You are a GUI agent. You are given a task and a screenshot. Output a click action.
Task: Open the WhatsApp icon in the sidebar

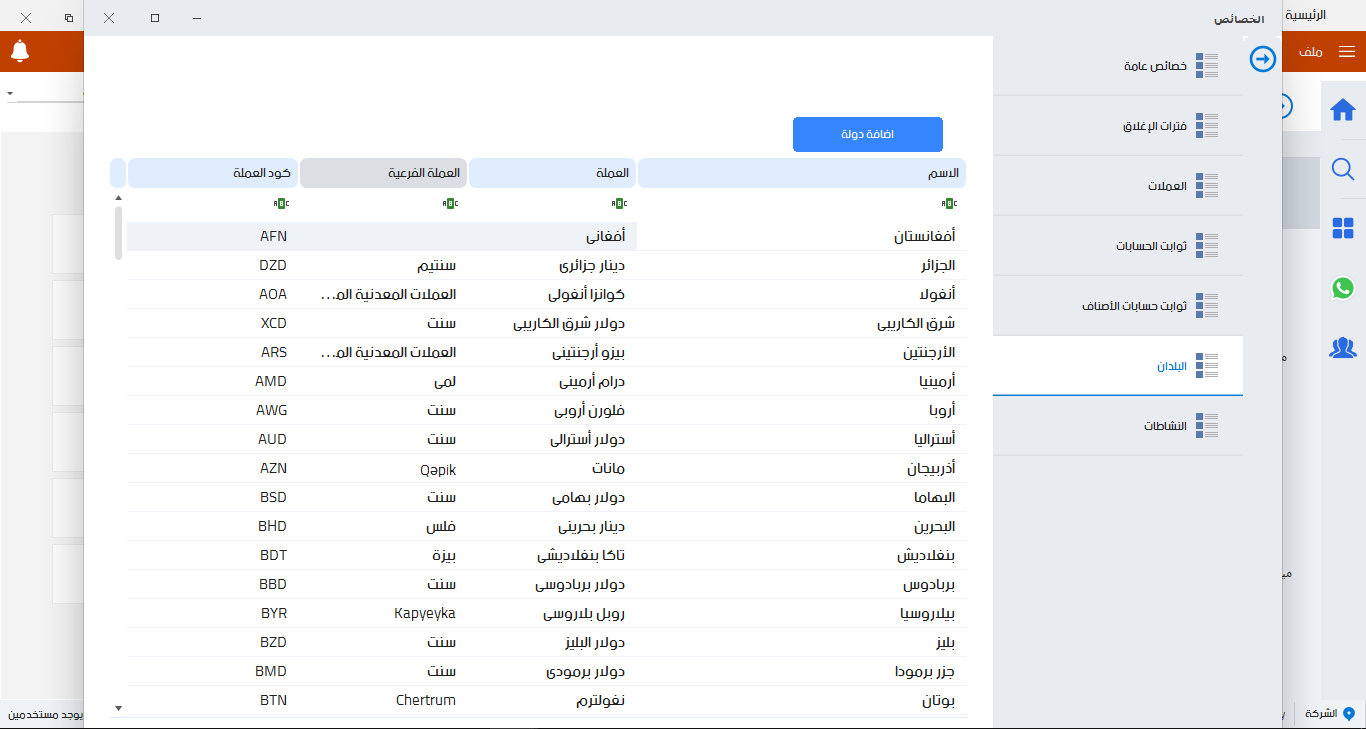pyautogui.click(x=1342, y=289)
